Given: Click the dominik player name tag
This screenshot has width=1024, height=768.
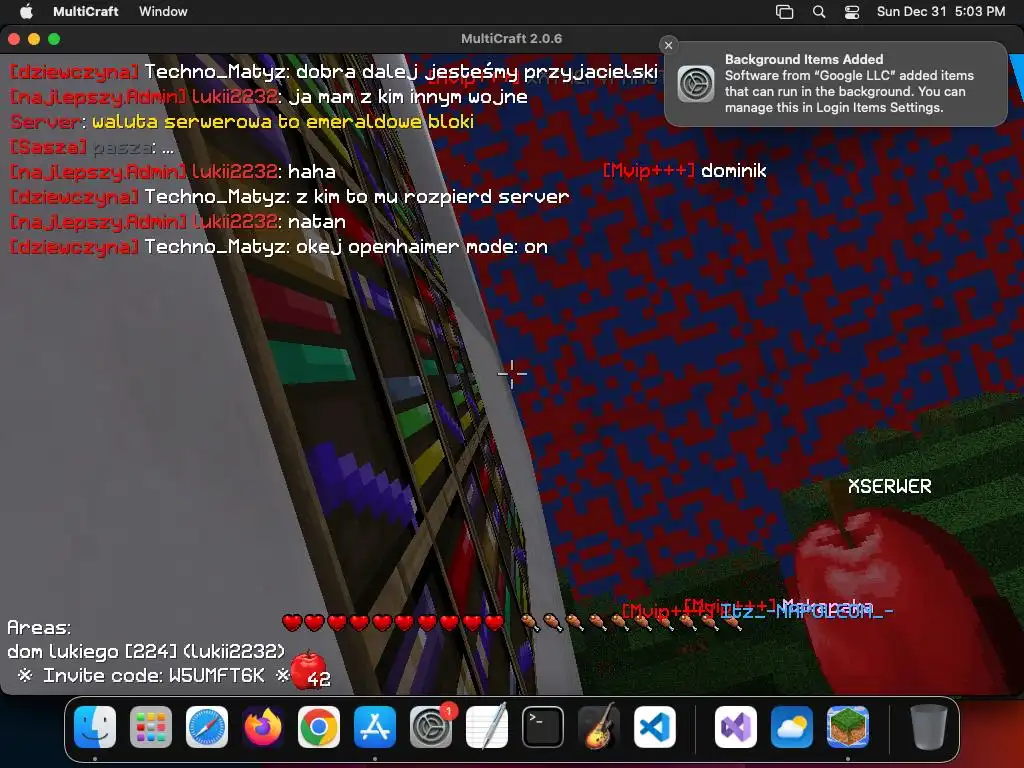Looking at the screenshot, I should [733, 170].
